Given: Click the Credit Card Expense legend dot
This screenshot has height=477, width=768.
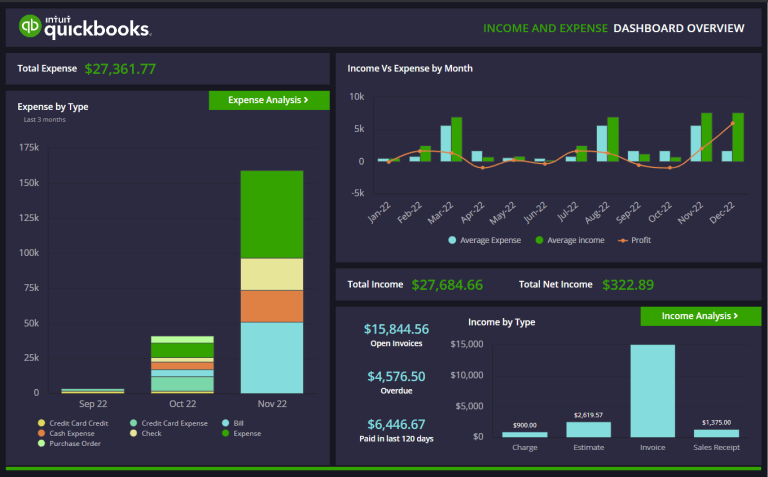Looking at the screenshot, I should (x=133, y=423).
